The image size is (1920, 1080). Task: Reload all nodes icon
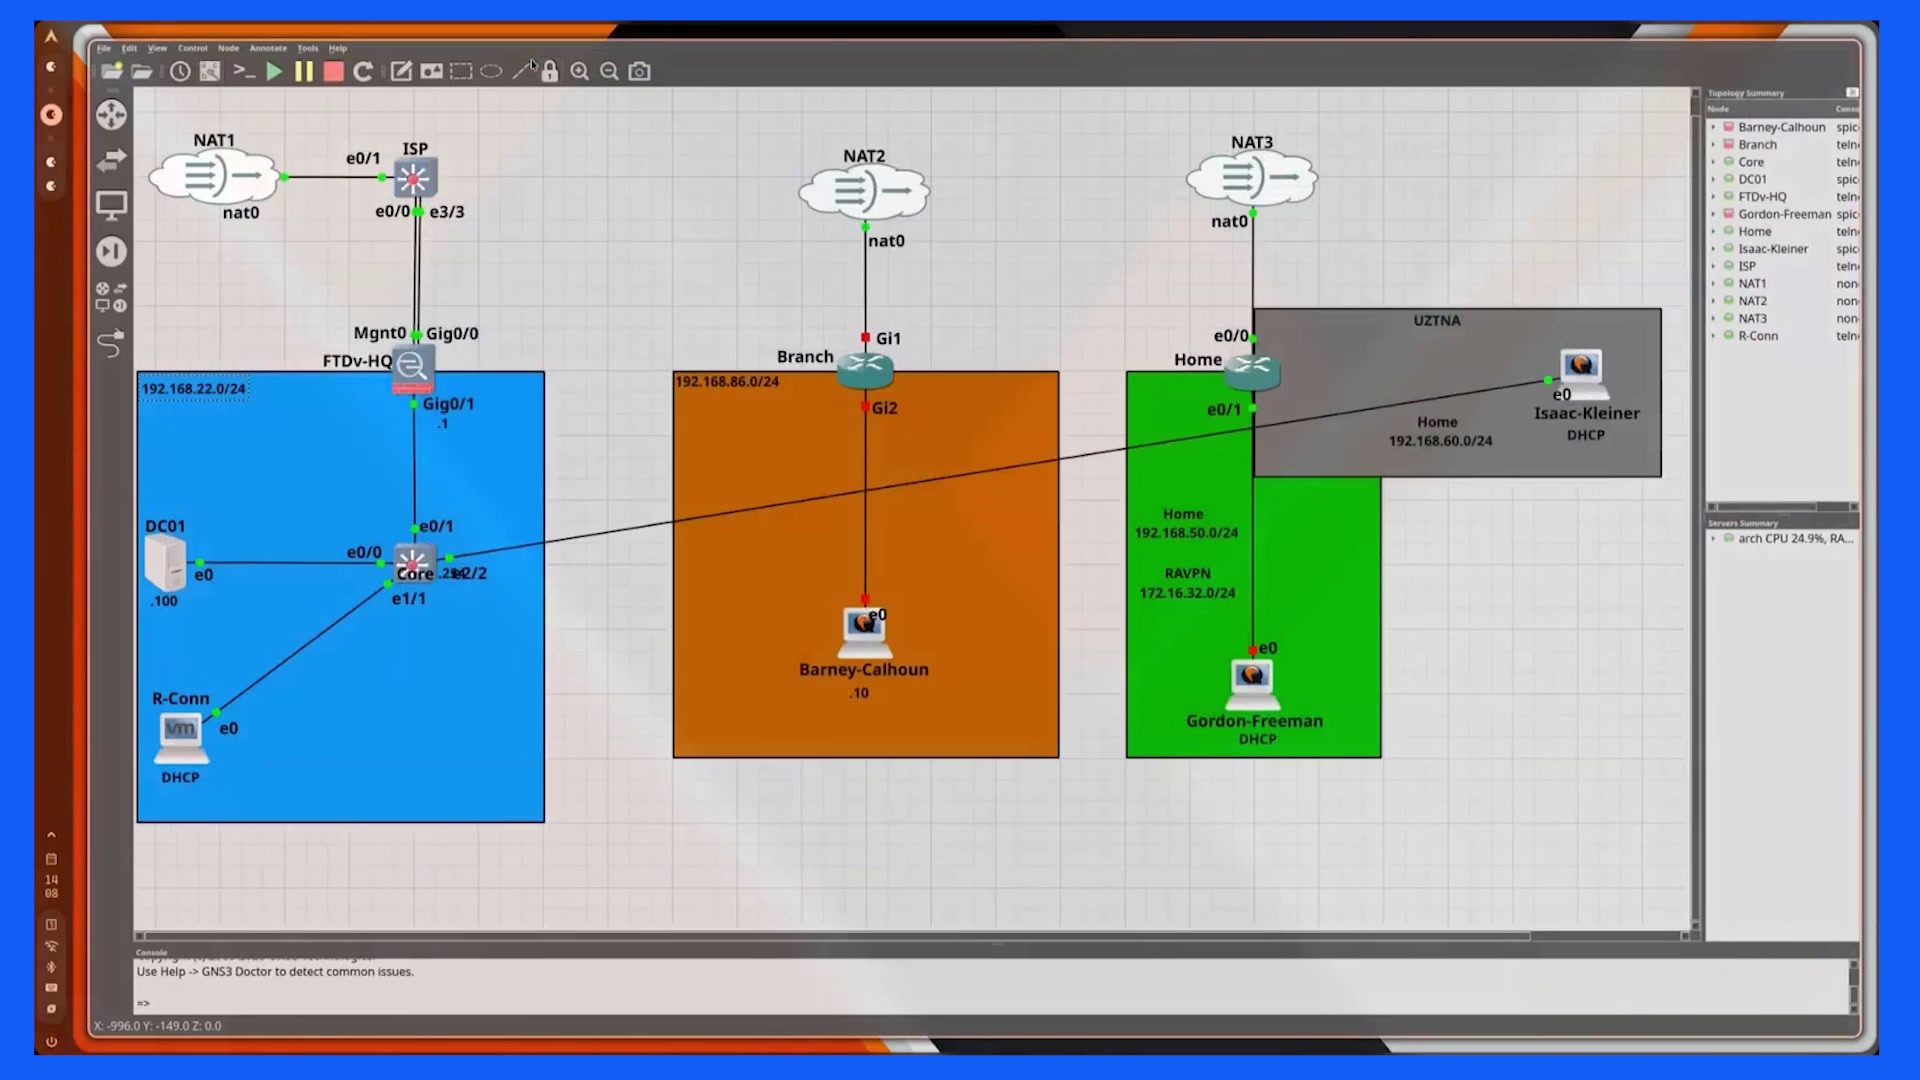coord(363,71)
